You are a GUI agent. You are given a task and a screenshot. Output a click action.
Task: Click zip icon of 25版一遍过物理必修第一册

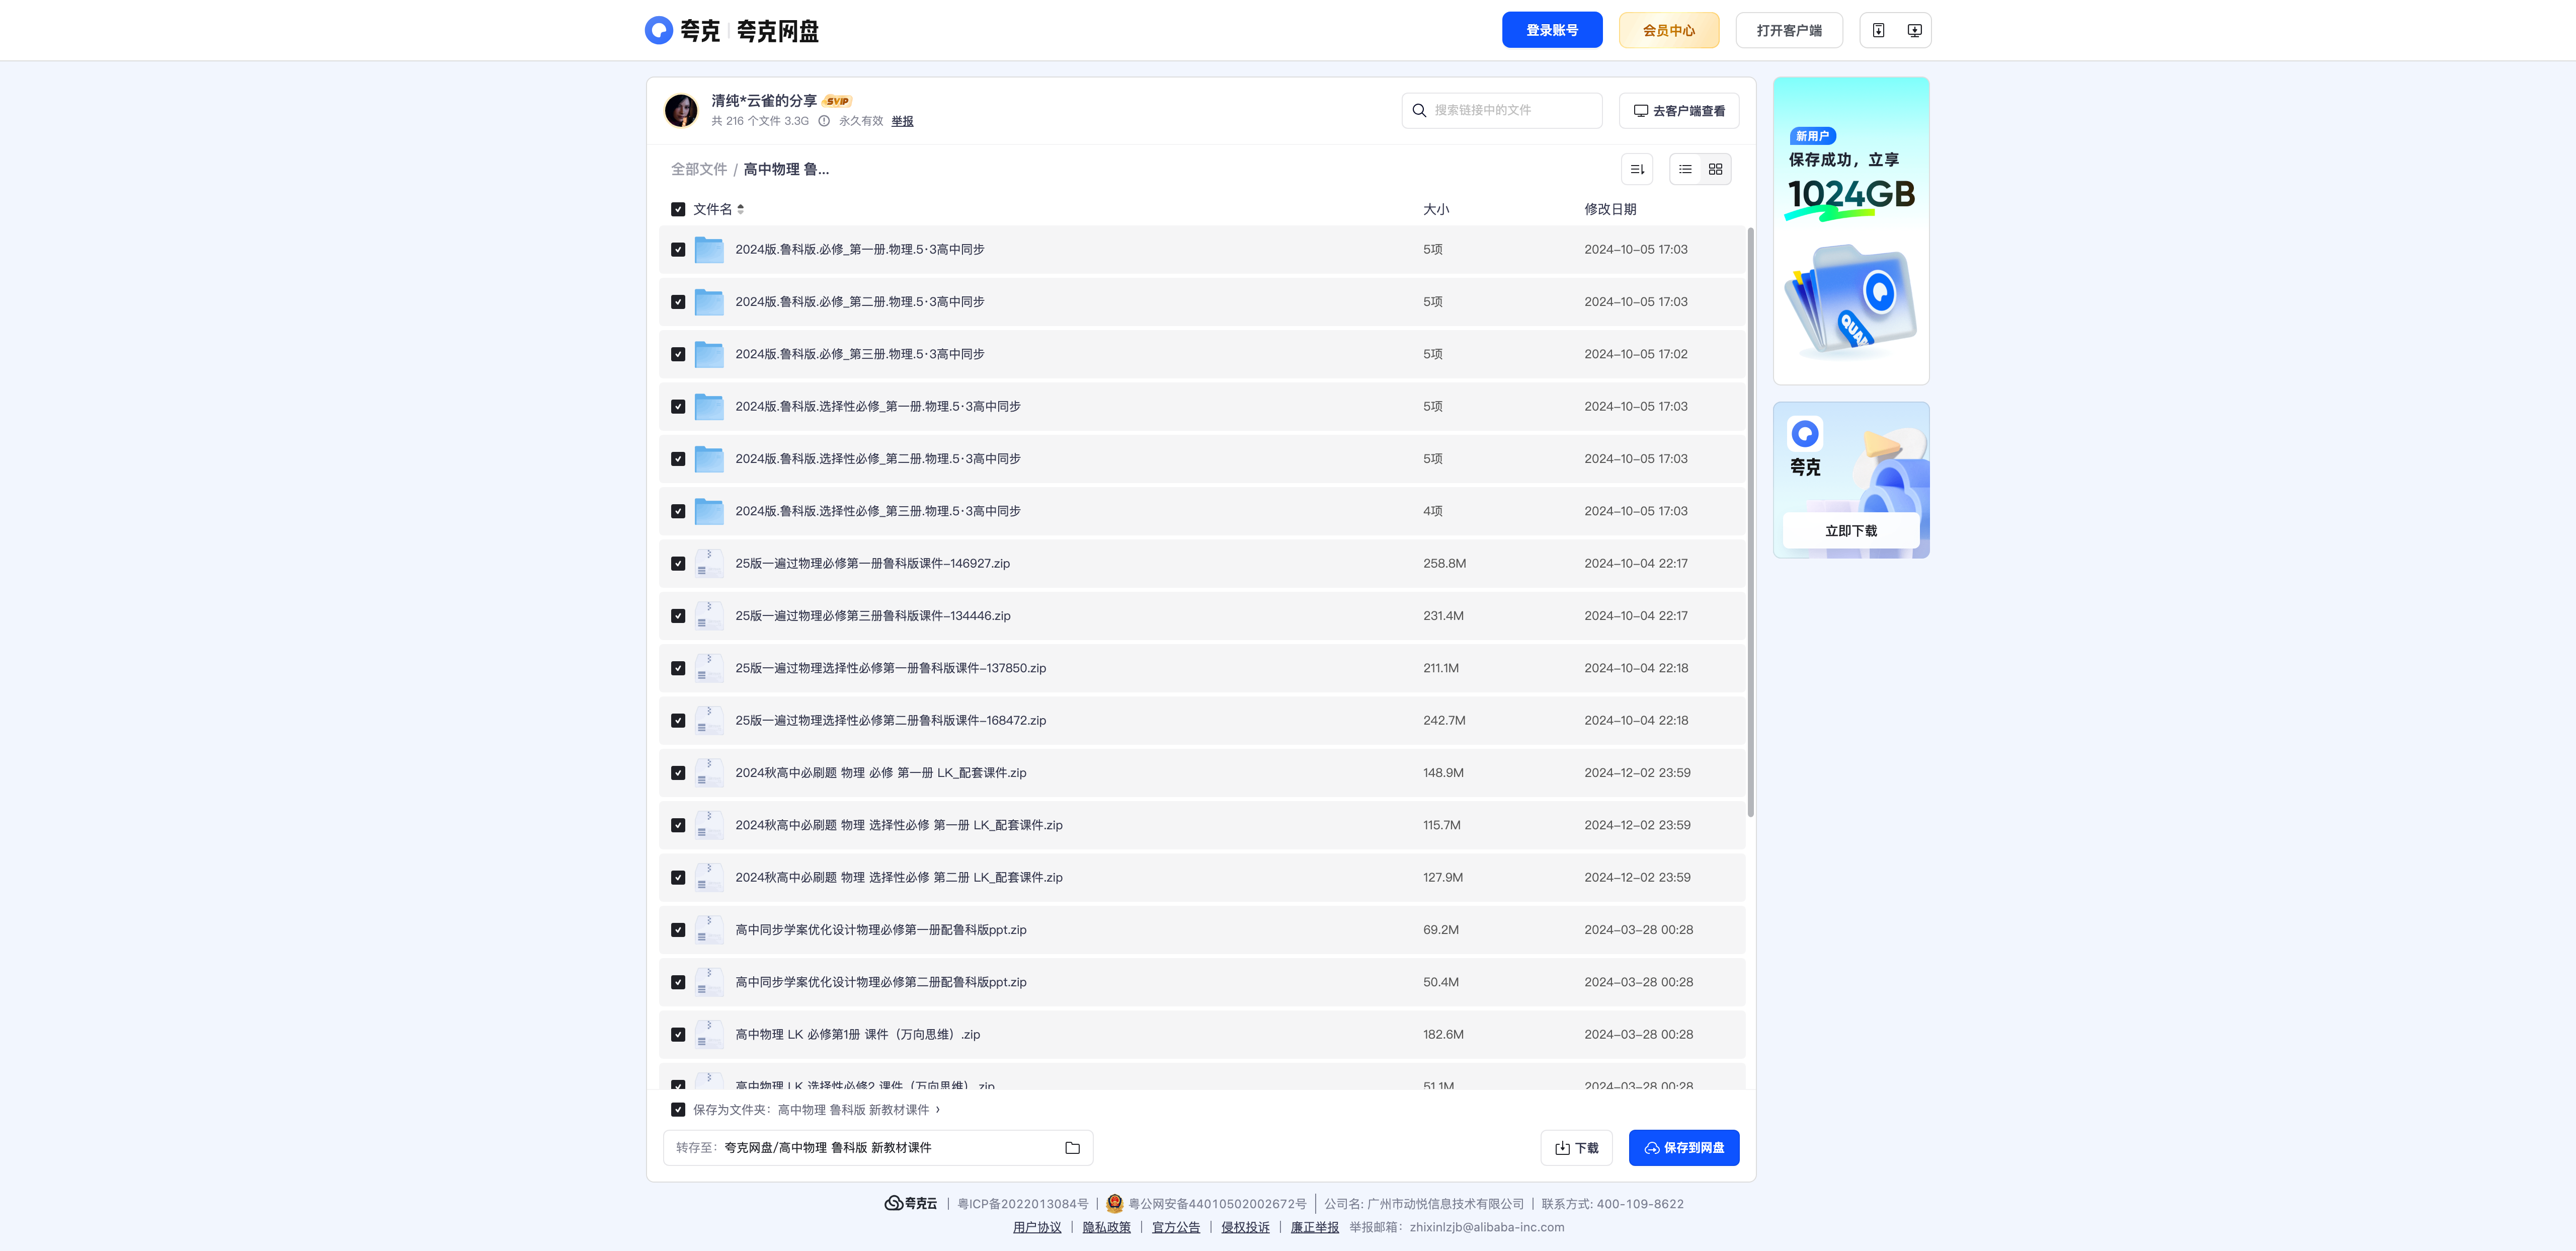point(709,563)
